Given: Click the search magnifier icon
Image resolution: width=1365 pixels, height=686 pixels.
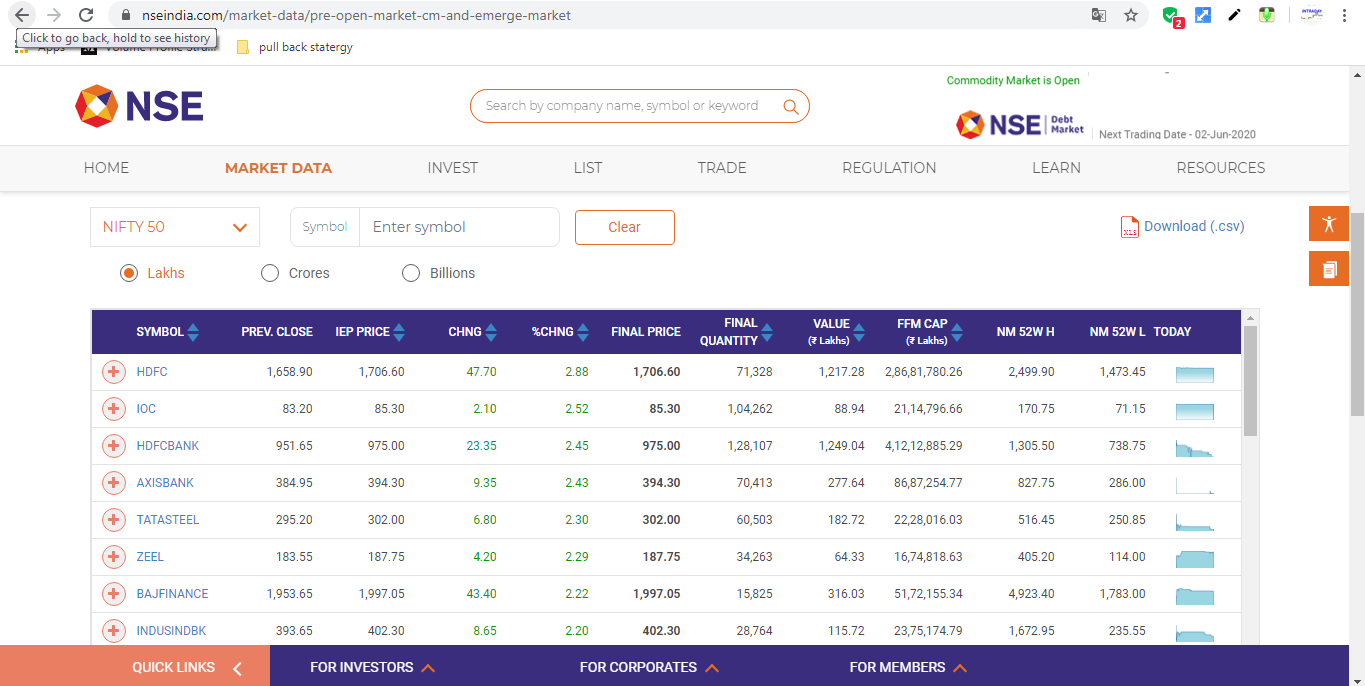Looking at the screenshot, I should 791,106.
